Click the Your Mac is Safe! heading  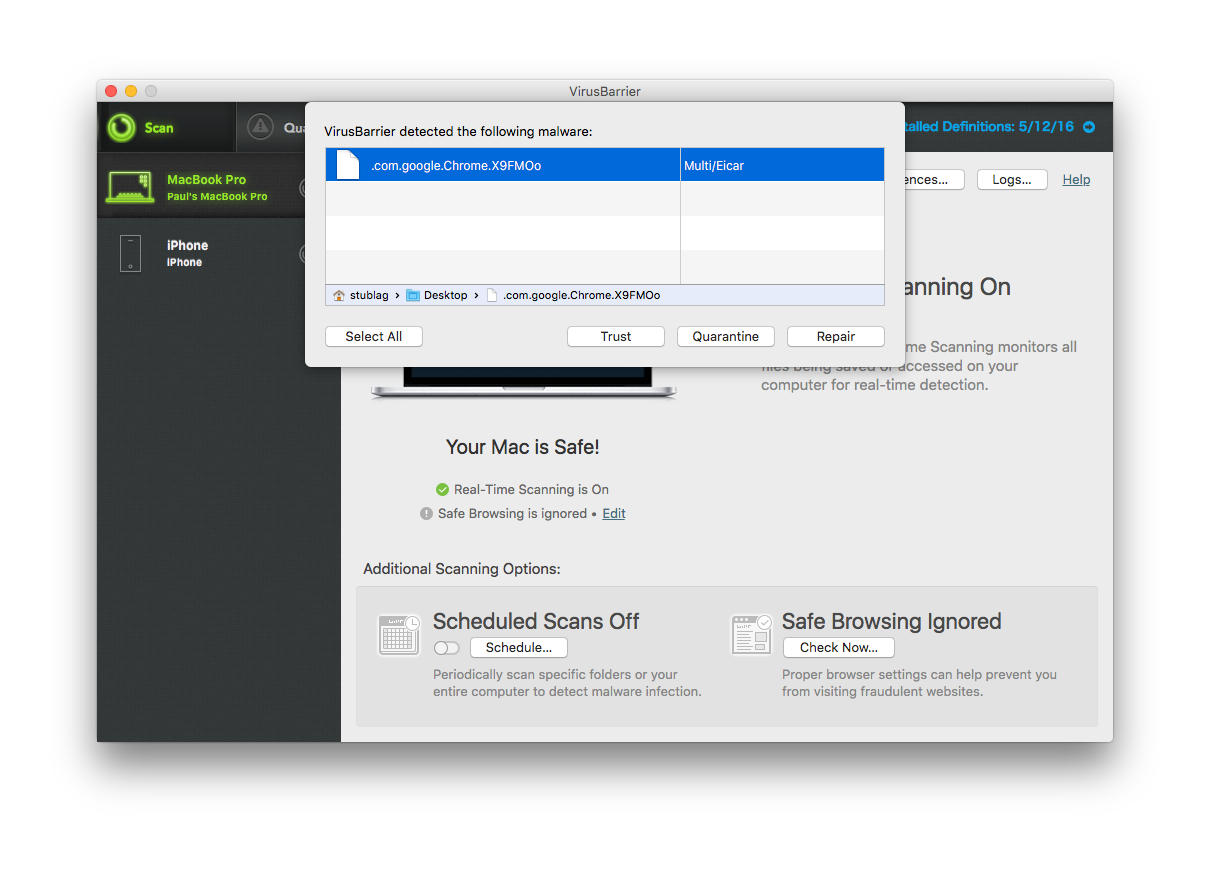[523, 447]
